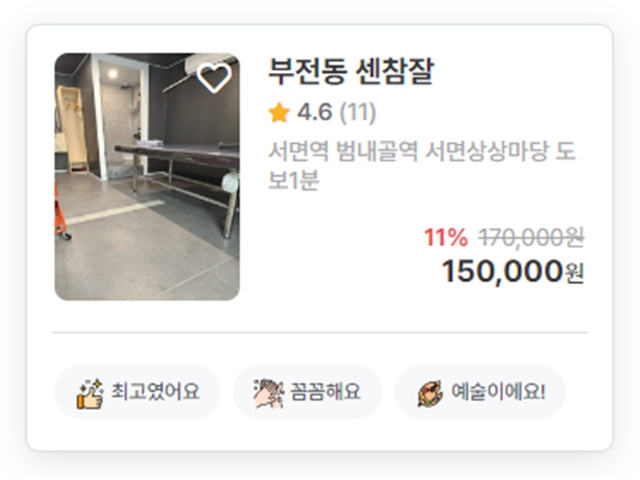640x480 pixels.
Task: Click the struck-through 170,000원 original price
Action: [x=531, y=238]
